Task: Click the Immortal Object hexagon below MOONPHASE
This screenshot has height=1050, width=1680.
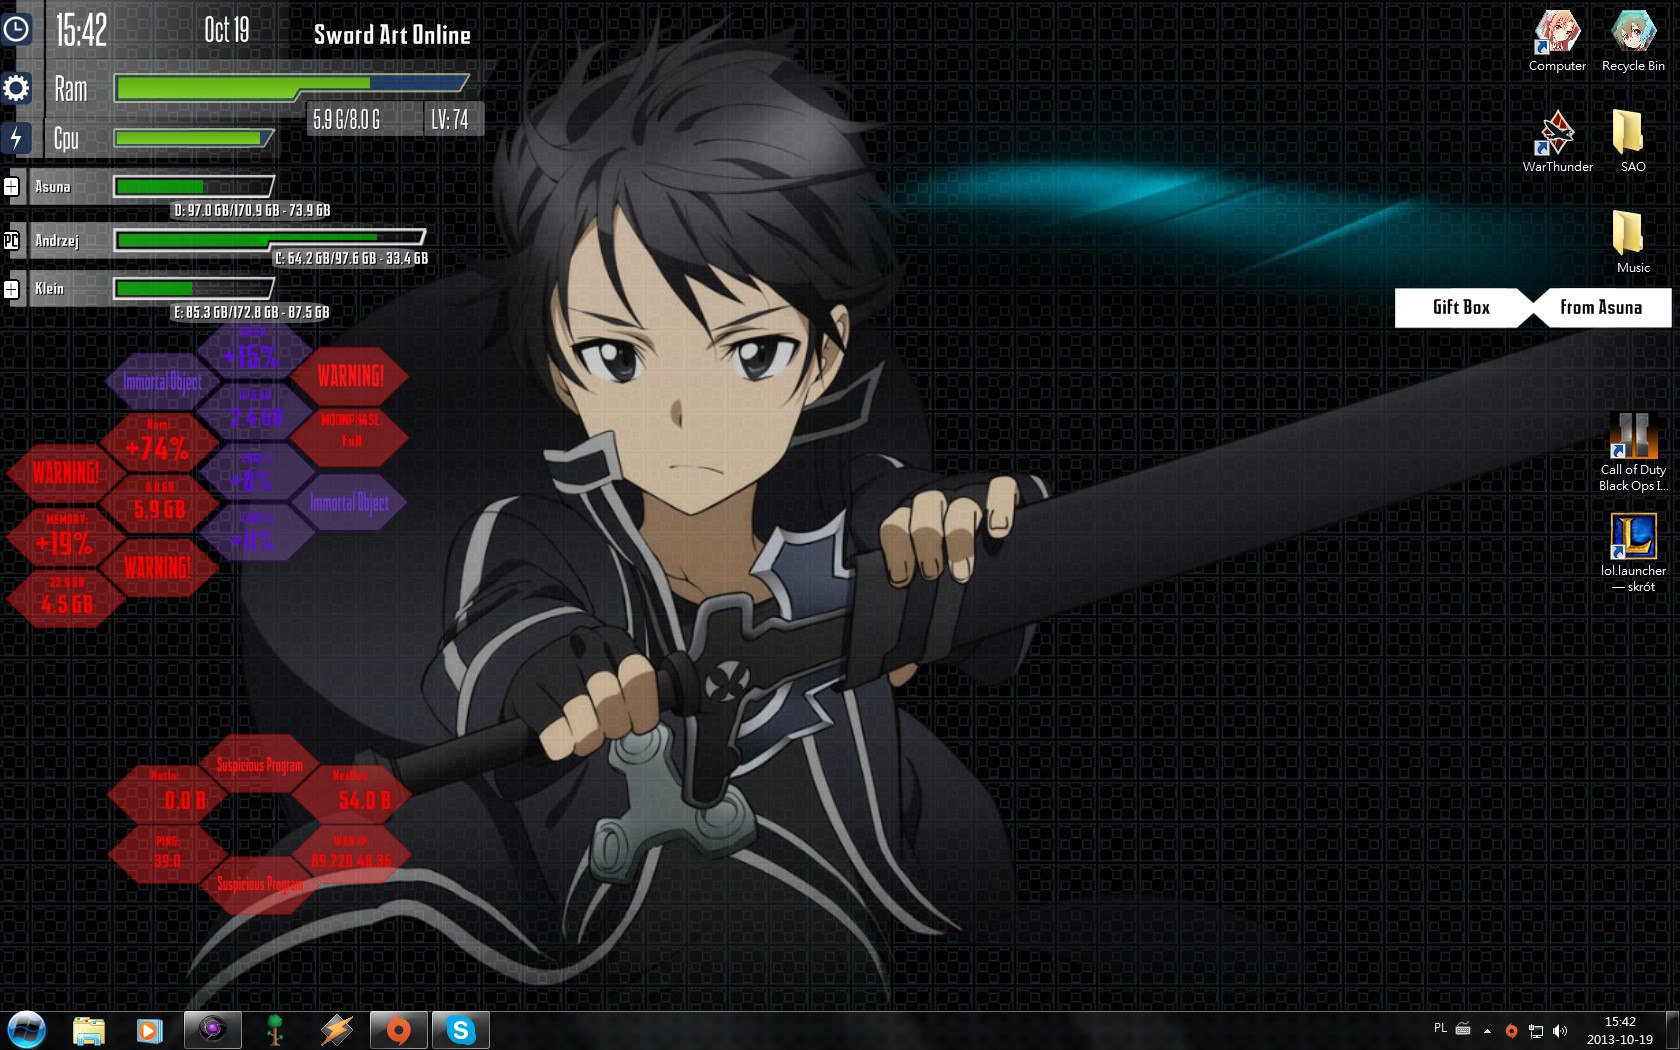Action: (x=350, y=502)
